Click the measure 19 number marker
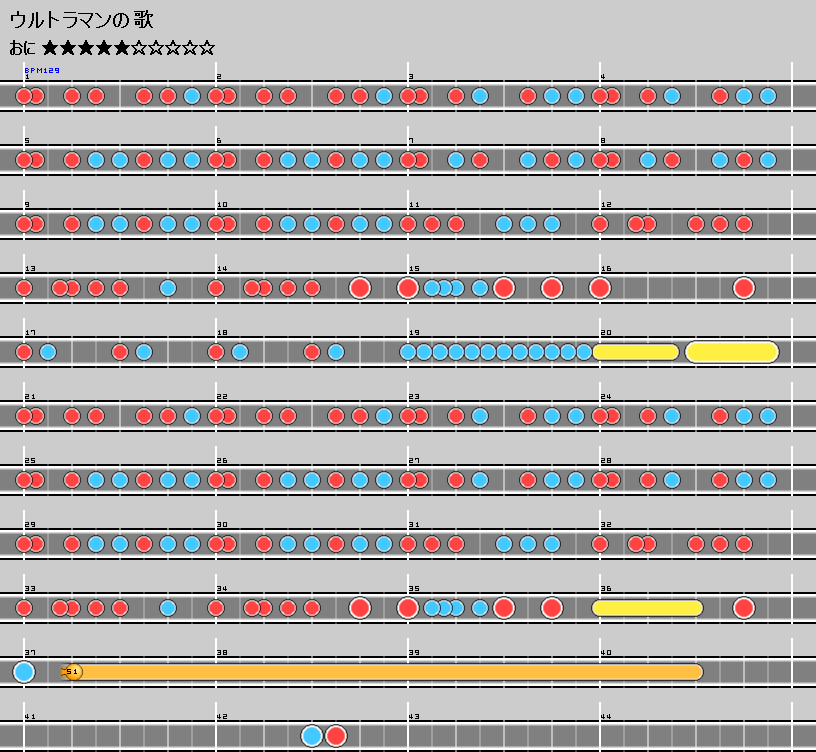 click(414, 333)
